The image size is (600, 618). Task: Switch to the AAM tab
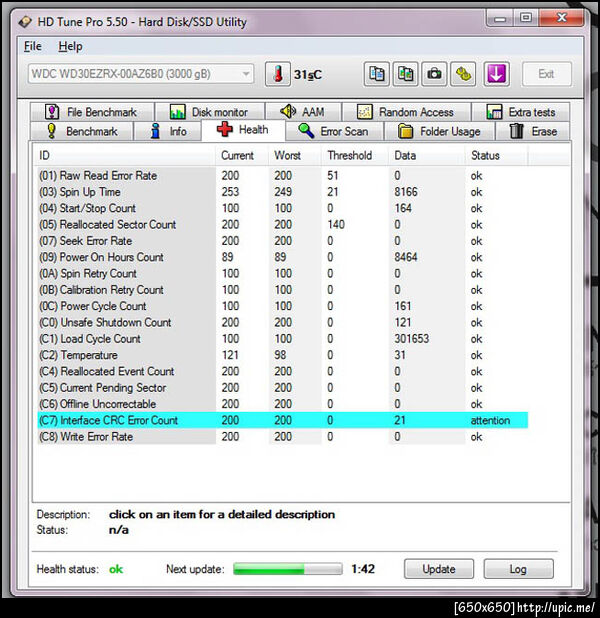pyautogui.click(x=303, y=112)
